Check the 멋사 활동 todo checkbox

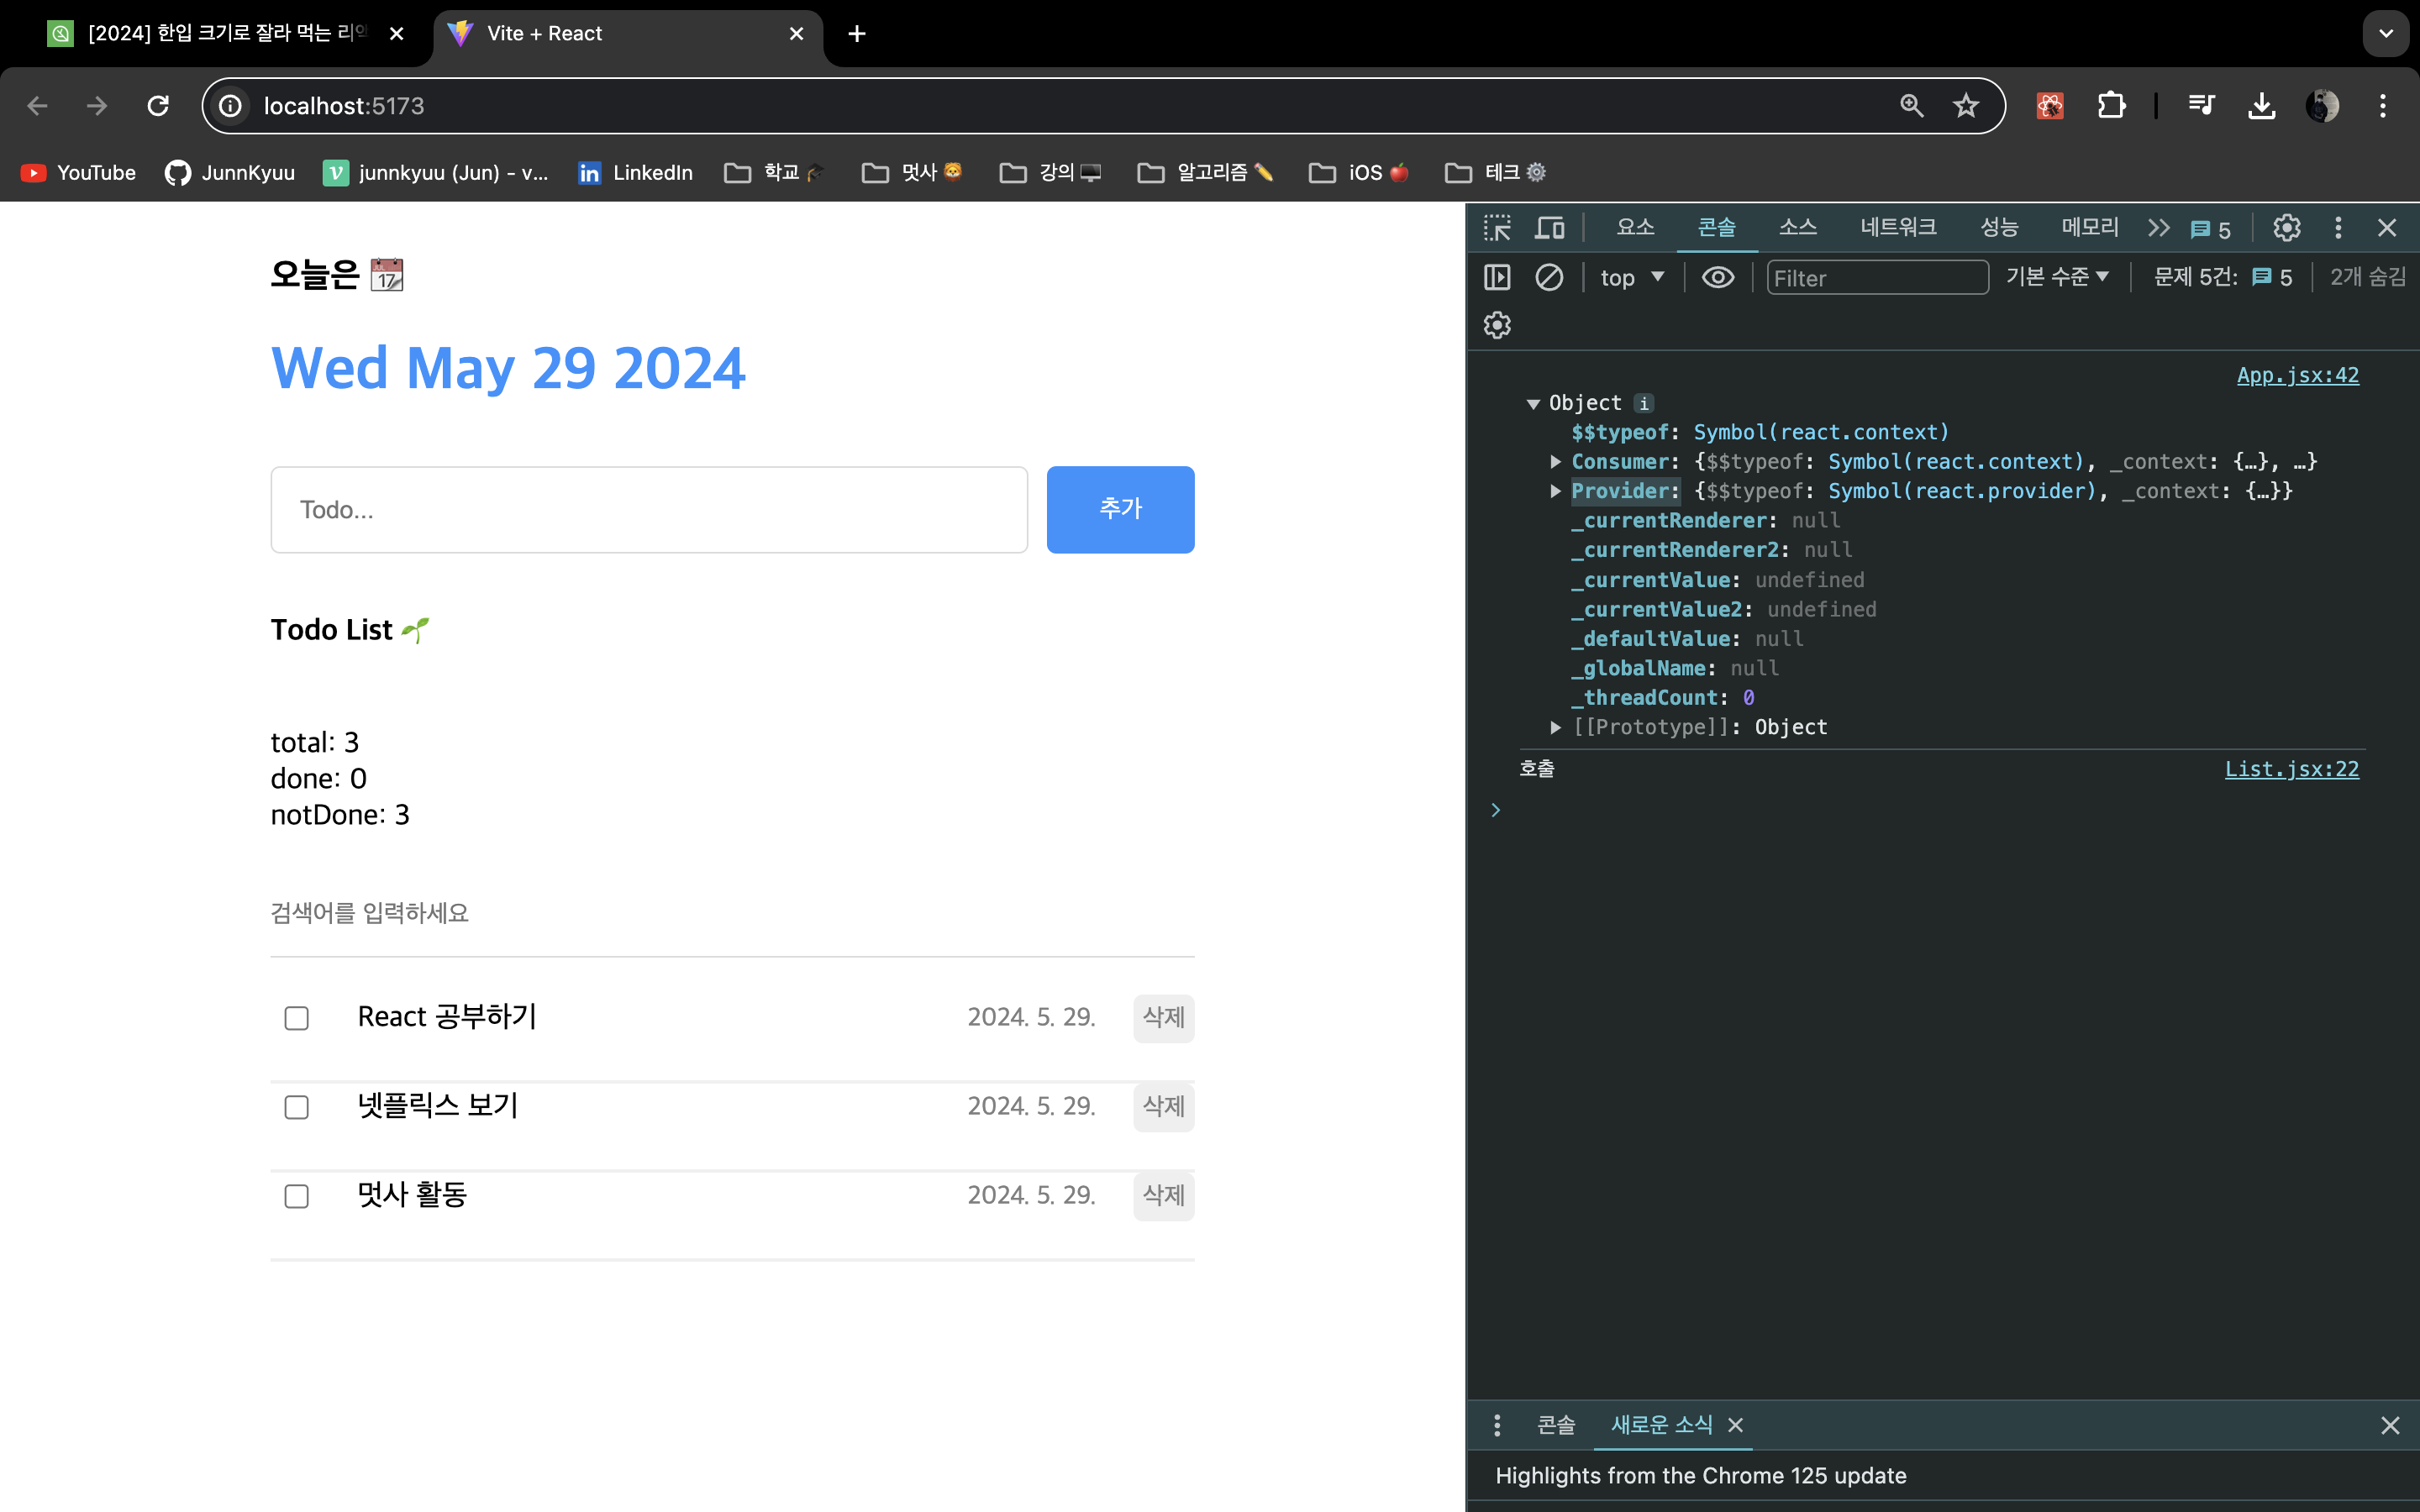296,1196
